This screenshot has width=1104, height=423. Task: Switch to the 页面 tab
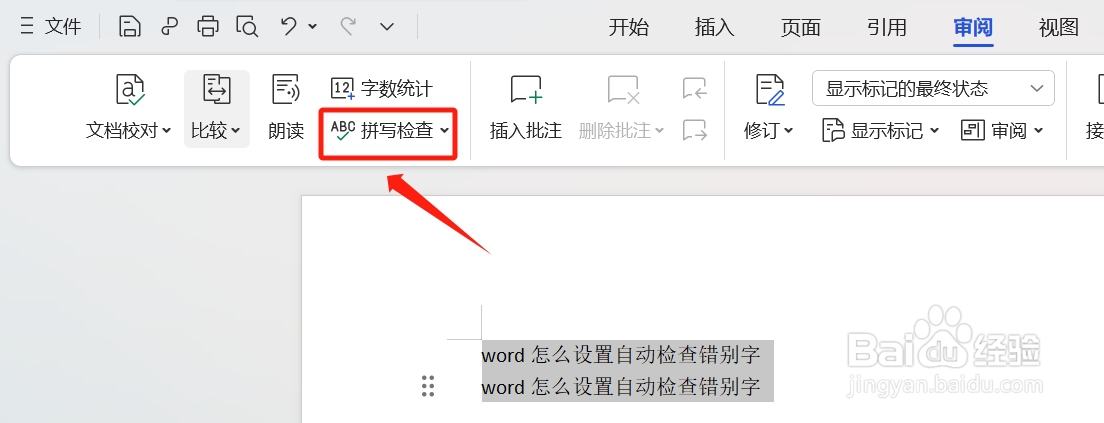pos(801,27)
